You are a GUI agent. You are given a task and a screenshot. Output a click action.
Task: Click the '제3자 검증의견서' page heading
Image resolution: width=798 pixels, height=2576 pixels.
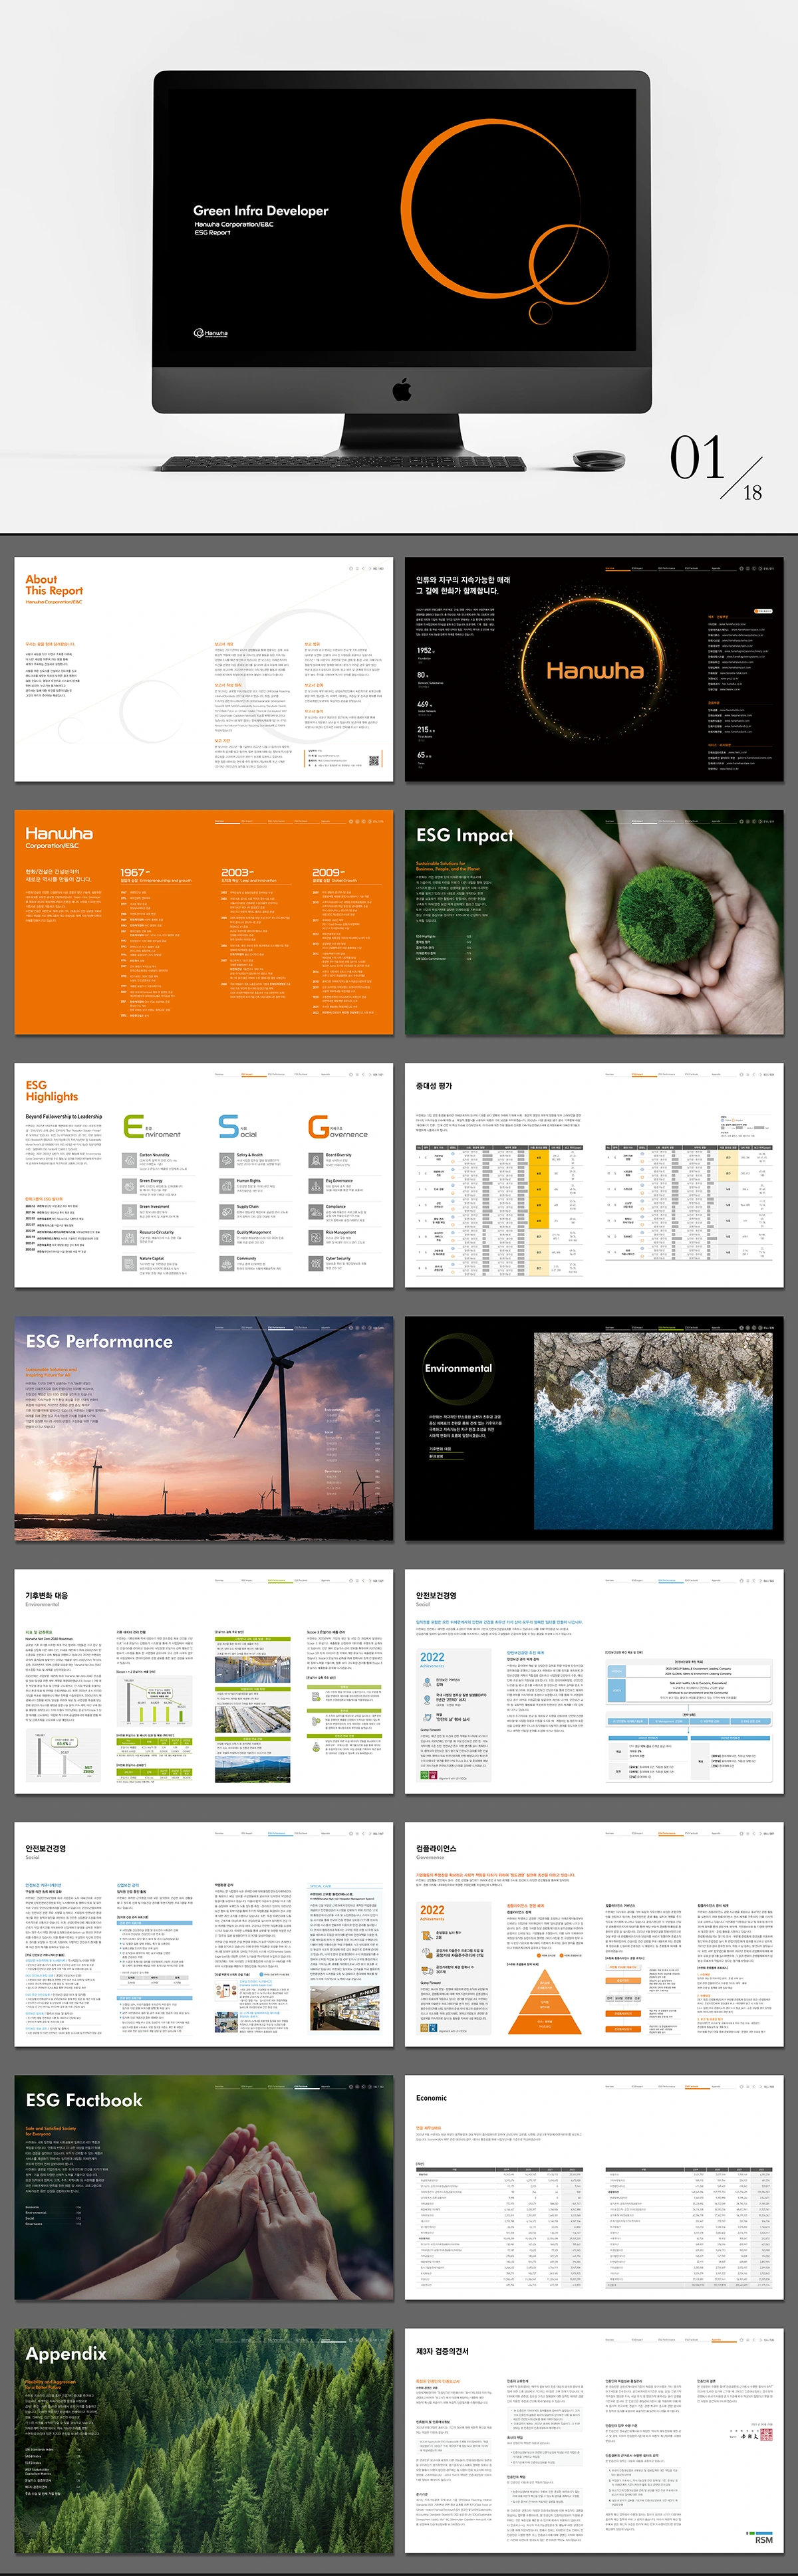click(x=442, y=2351)
